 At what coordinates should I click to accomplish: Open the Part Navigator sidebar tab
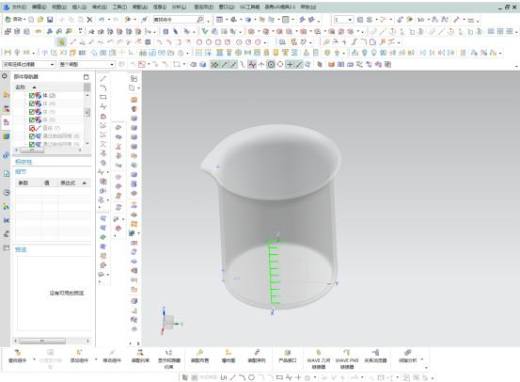(6, 122)
